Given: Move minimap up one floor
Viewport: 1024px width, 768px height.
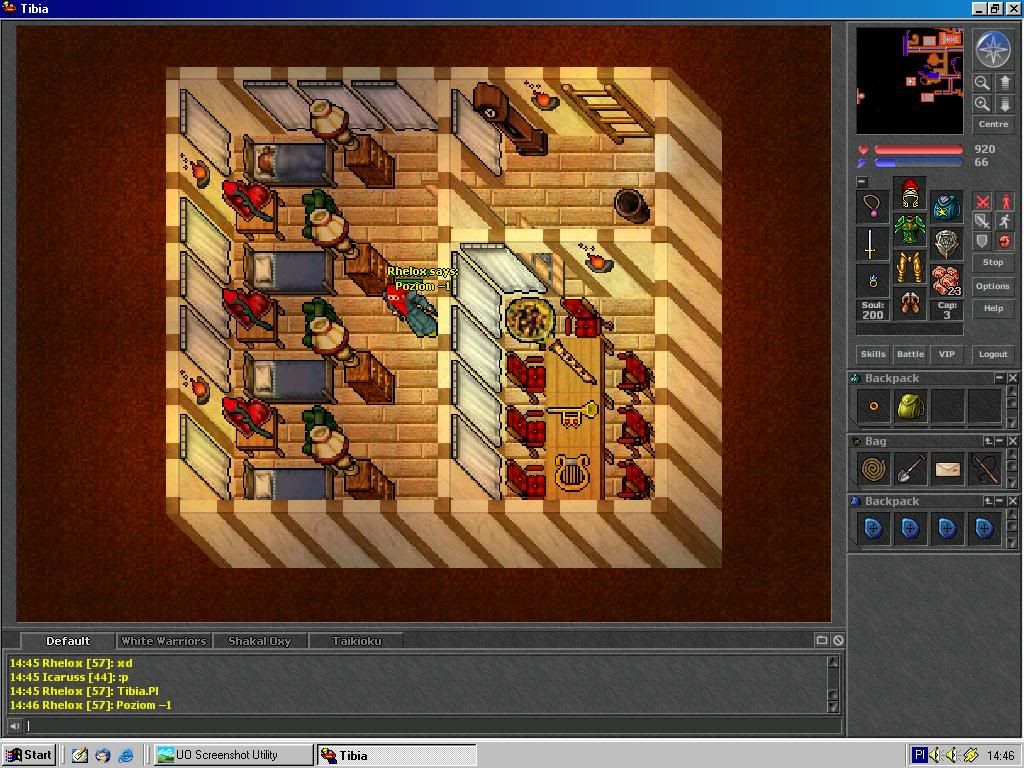Looking at the screenshot, I should [1004, 83].
